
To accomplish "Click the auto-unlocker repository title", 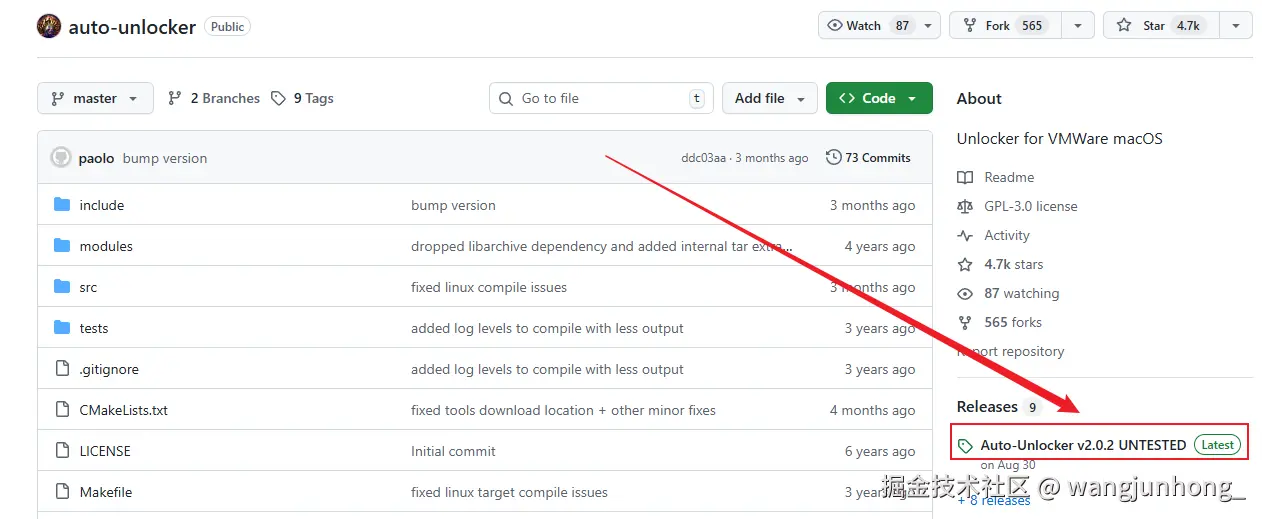I will click(x=132, y=27).
